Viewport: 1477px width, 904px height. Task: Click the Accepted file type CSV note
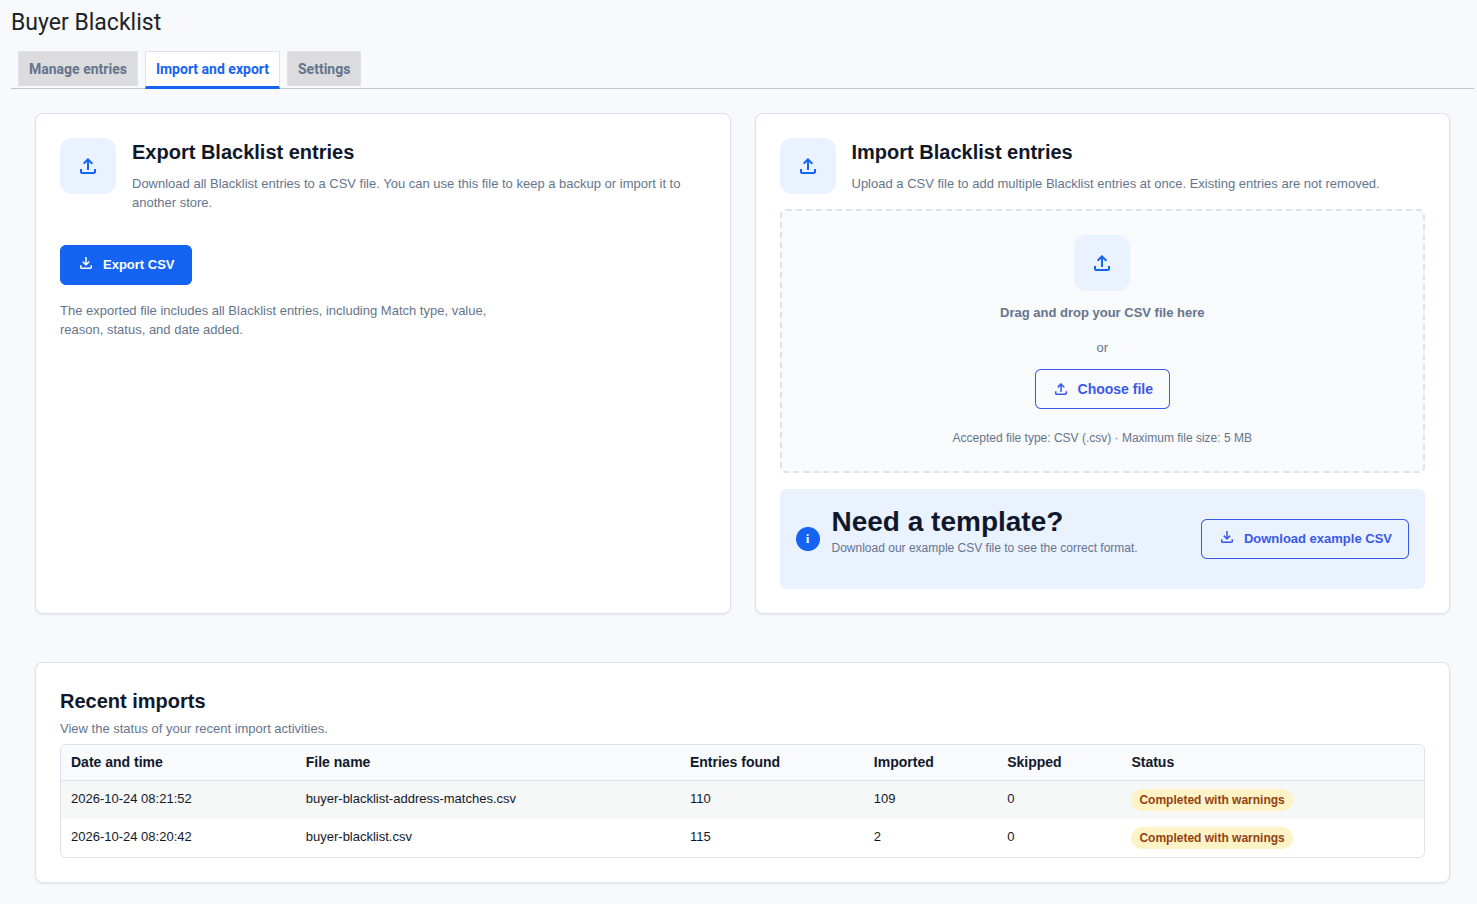(x=1102, y=438)
